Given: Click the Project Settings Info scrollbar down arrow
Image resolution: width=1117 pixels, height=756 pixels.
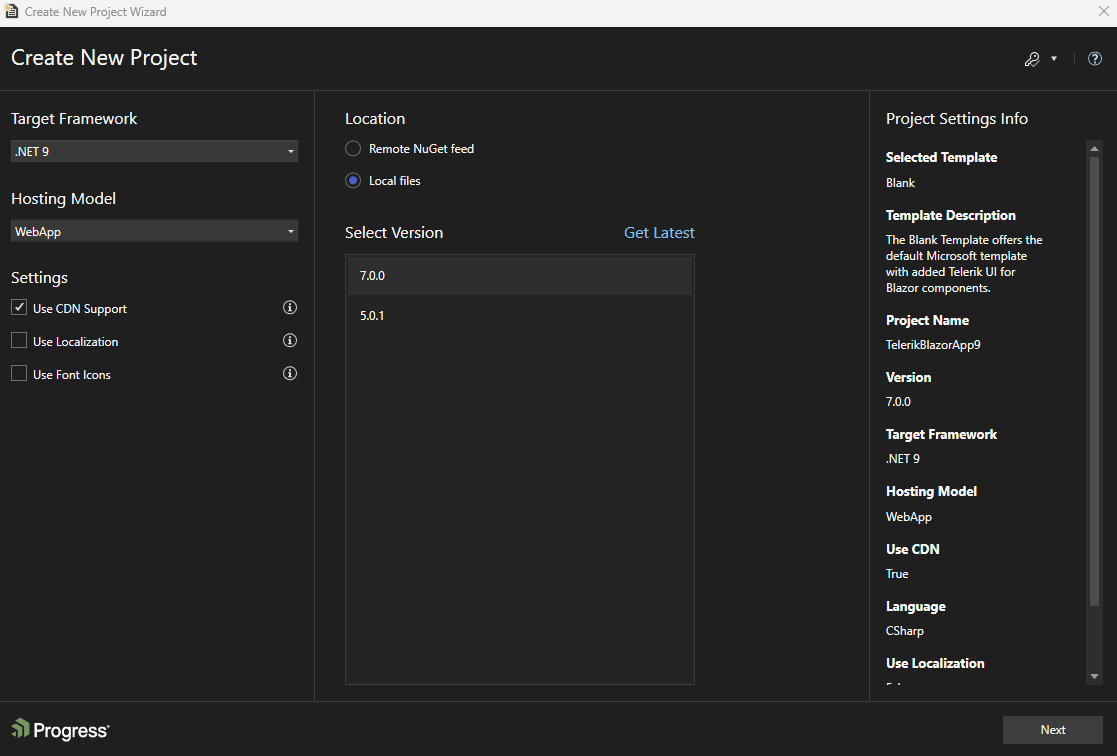Looking at the screenshot, I should [1094, 676].
